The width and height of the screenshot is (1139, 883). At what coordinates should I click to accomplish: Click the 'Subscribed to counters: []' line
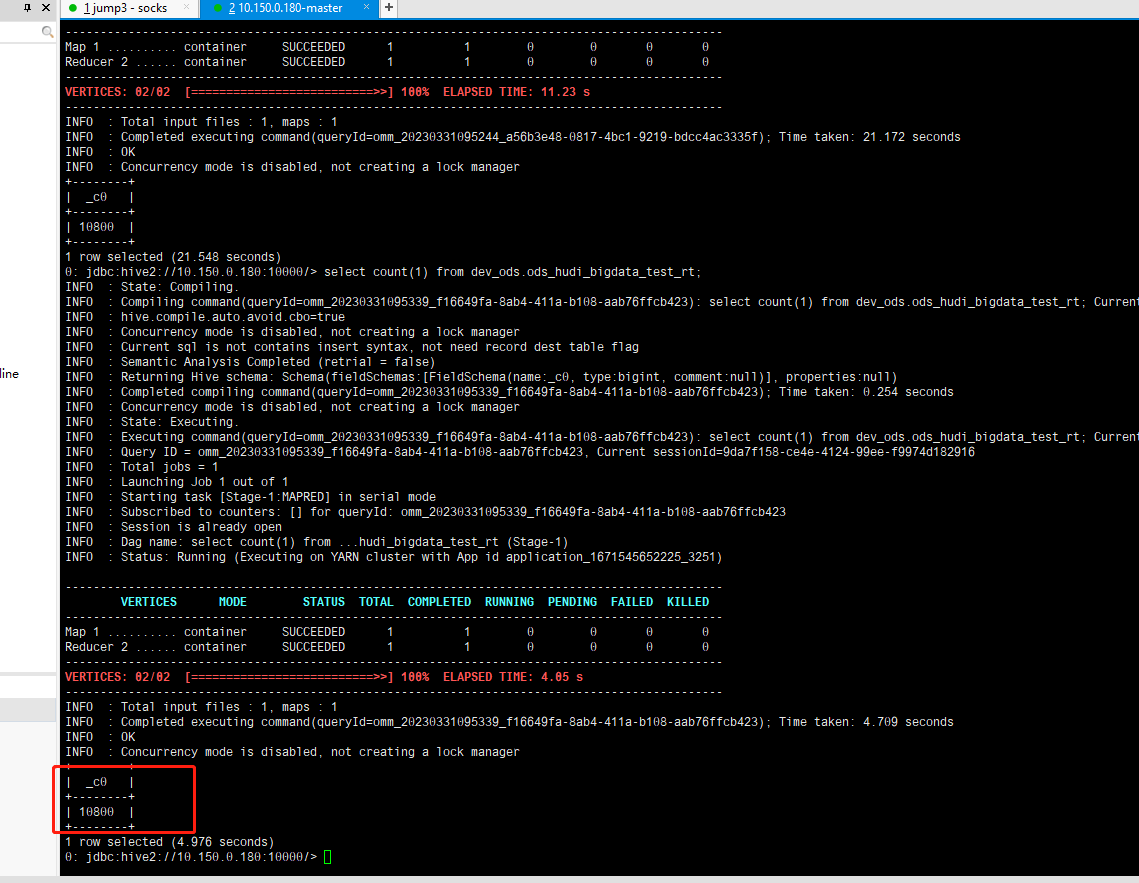pyautogui.click(x=426, y=512)
